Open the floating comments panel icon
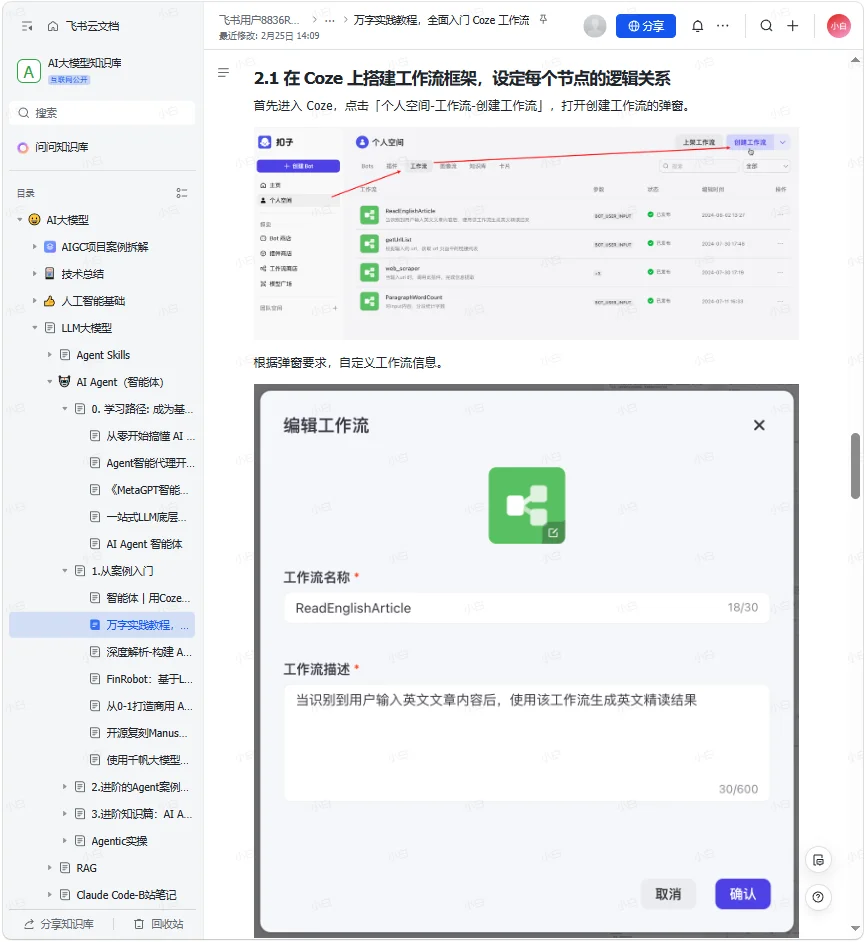Viewport: 866px width, 942px height. [x=819, y=860]
